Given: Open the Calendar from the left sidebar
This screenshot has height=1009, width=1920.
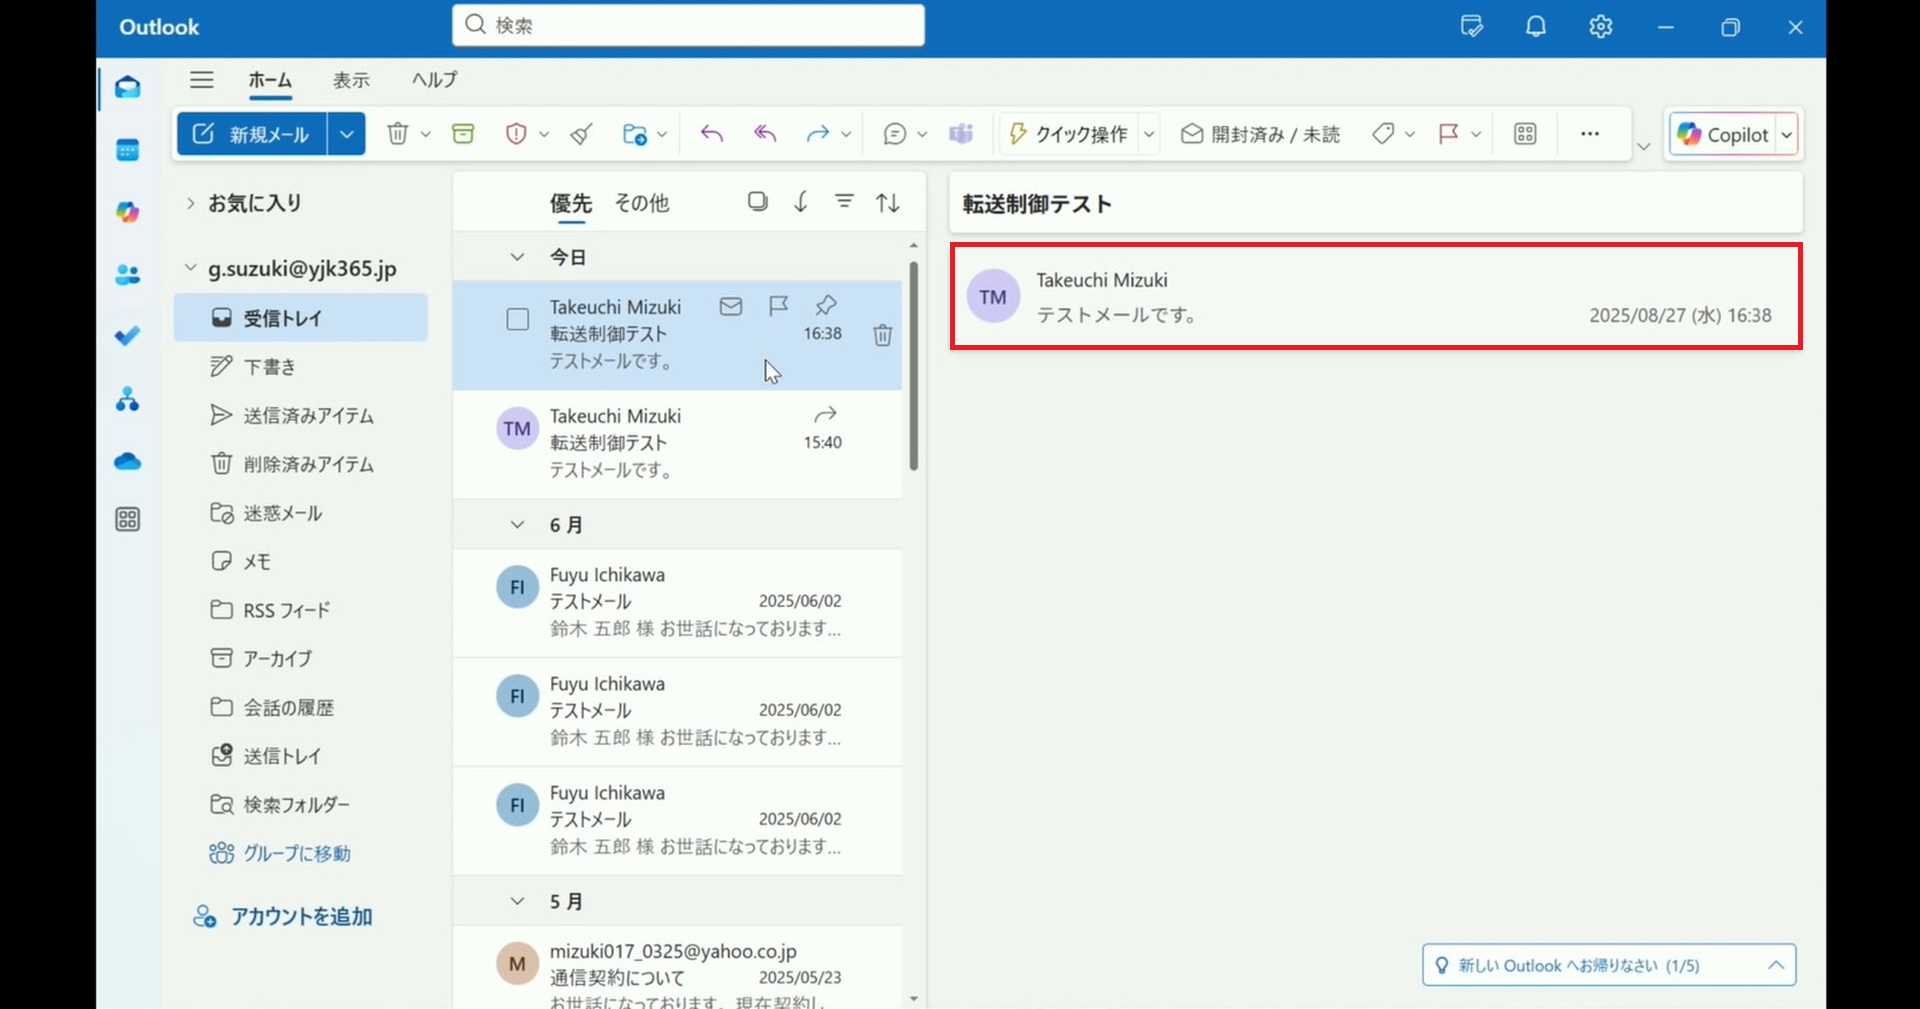Looking at the screenshot, I should pyautogui.click(x=128, y=151).
